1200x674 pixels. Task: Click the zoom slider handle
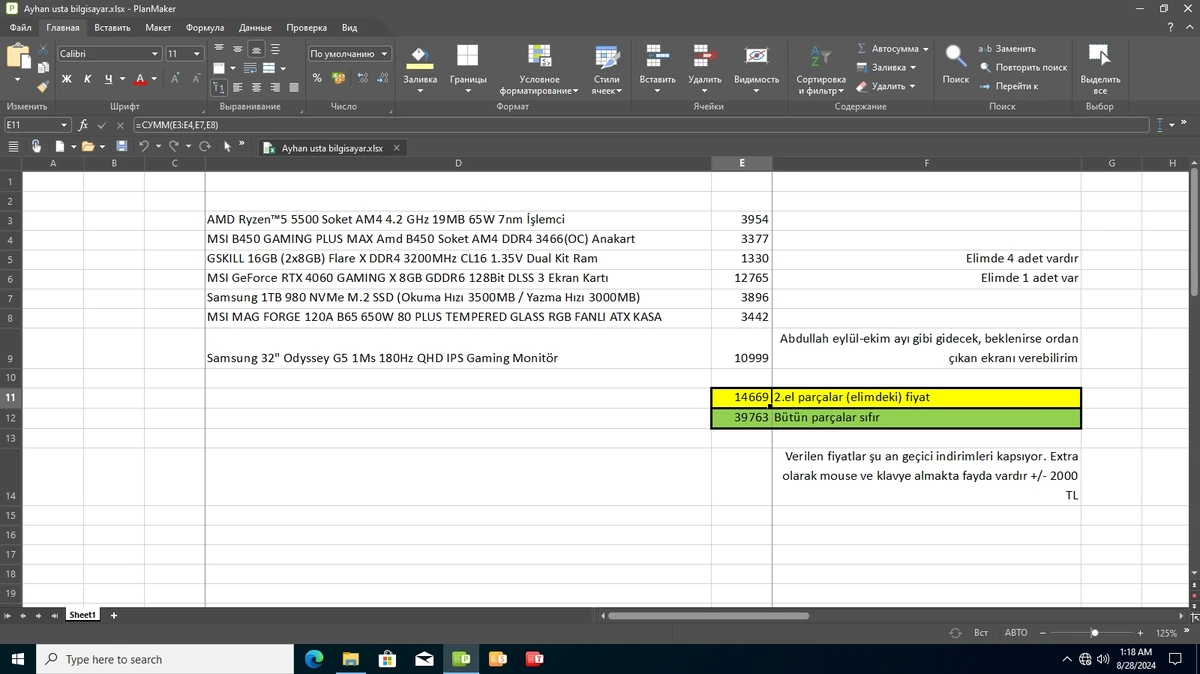(x=1095, y=633)
